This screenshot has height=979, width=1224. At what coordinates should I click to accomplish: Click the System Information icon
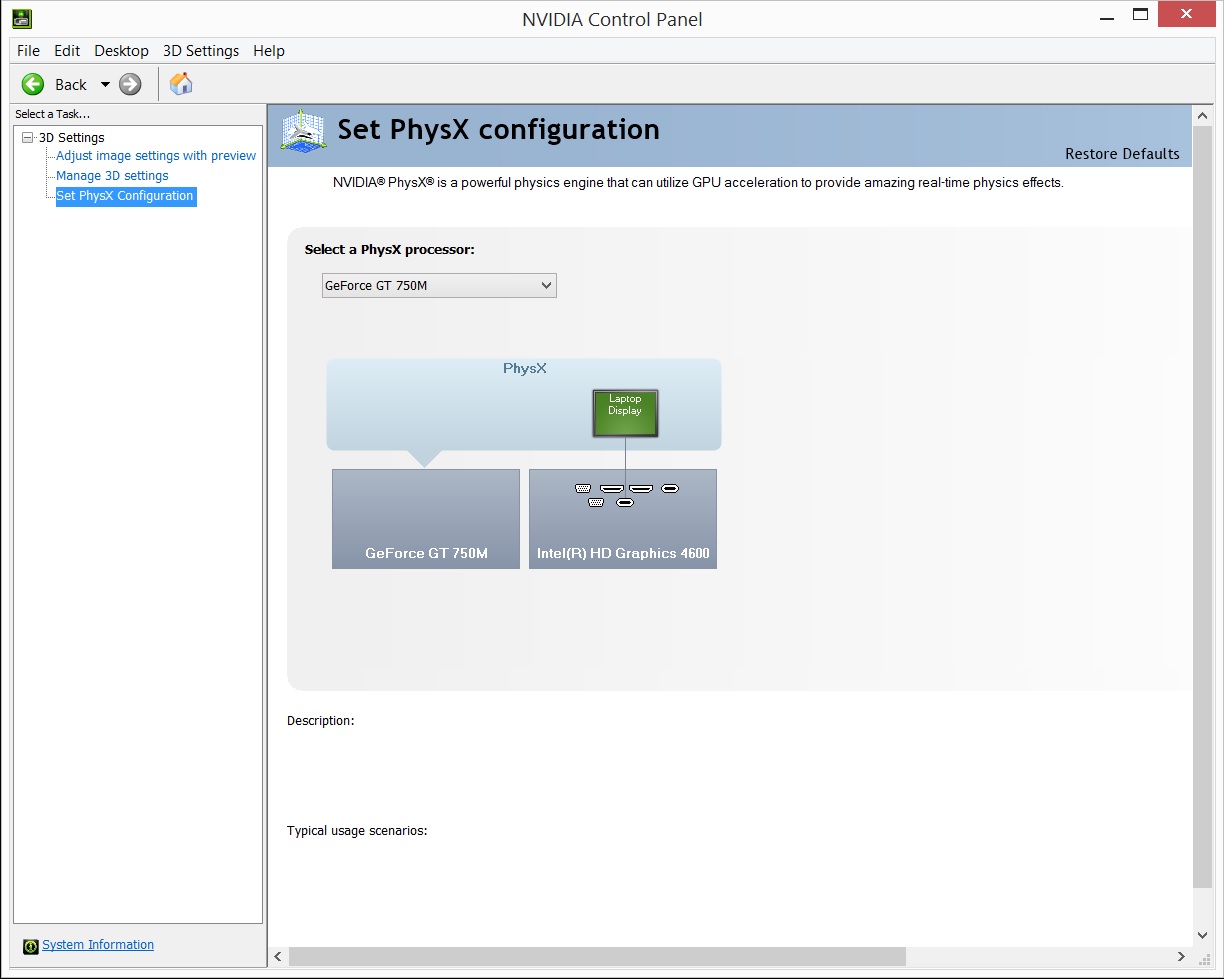coord(31,945)
